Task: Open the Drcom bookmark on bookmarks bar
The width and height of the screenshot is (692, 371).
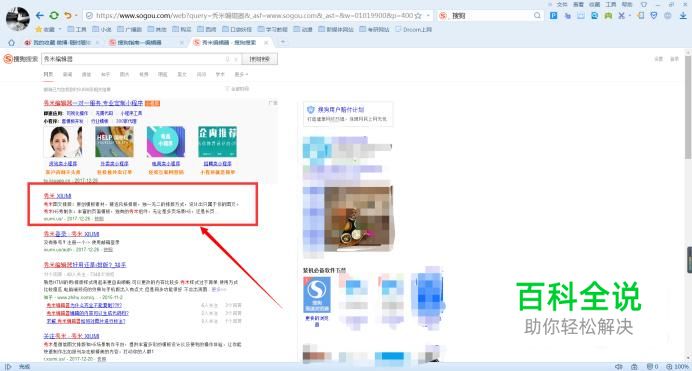Action: click(414, 30)
